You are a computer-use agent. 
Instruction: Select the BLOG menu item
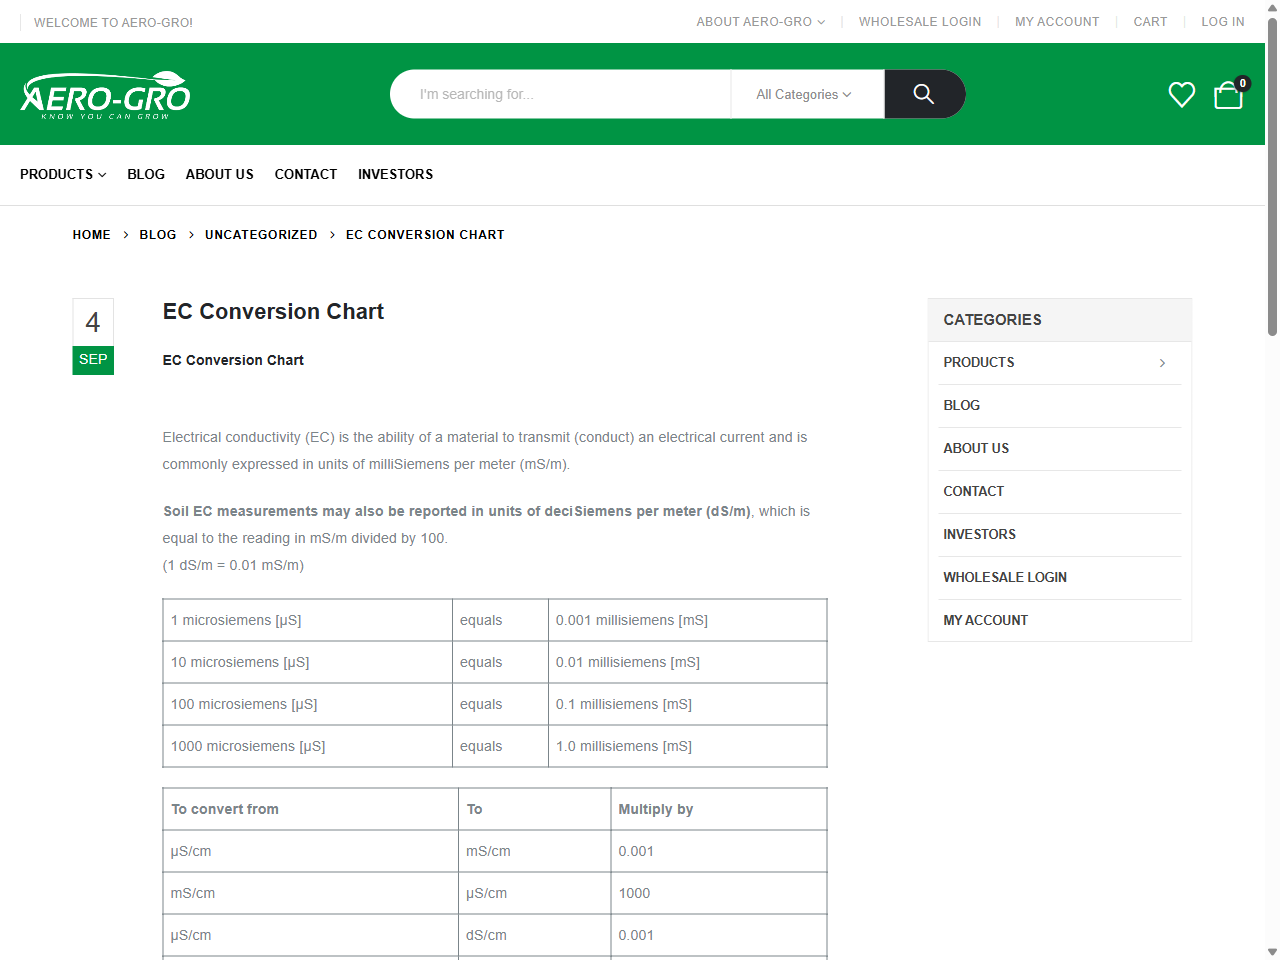pyautogui.click(x=146, y=174)
